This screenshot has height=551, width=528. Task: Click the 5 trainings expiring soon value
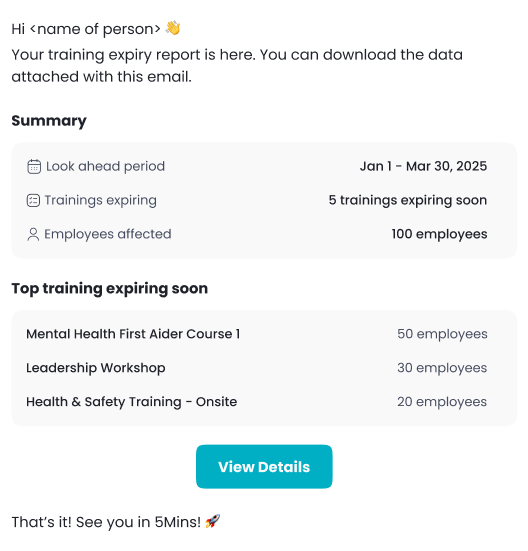408,200
